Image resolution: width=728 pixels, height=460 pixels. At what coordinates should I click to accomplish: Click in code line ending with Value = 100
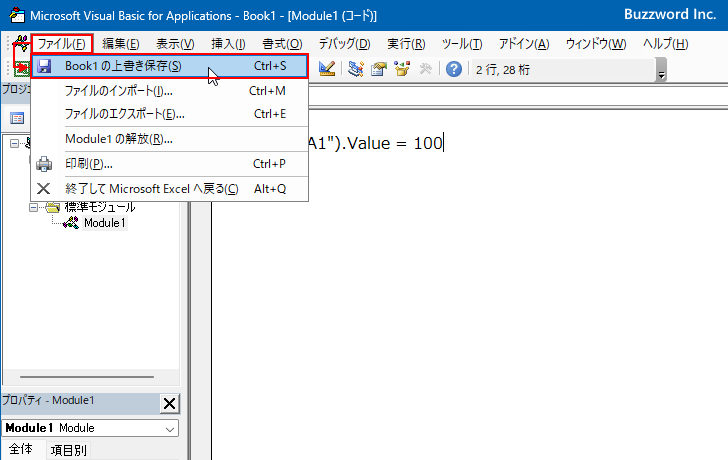(375, 143)
